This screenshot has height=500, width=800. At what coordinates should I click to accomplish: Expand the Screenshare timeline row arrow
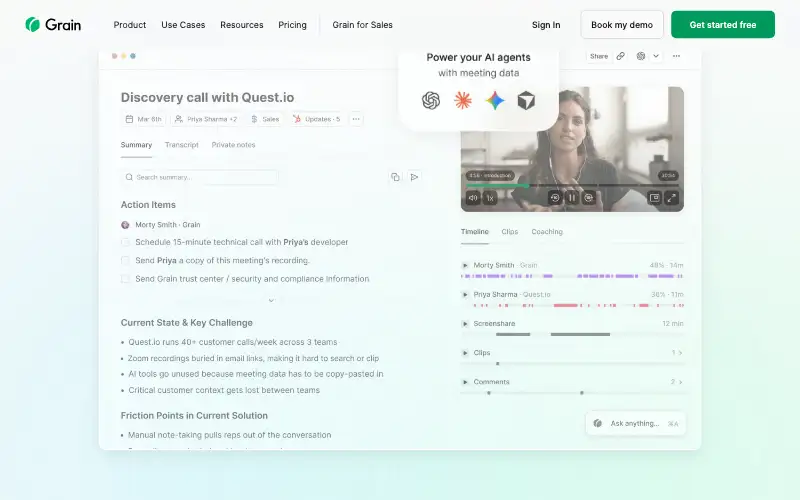pos(465,323)
